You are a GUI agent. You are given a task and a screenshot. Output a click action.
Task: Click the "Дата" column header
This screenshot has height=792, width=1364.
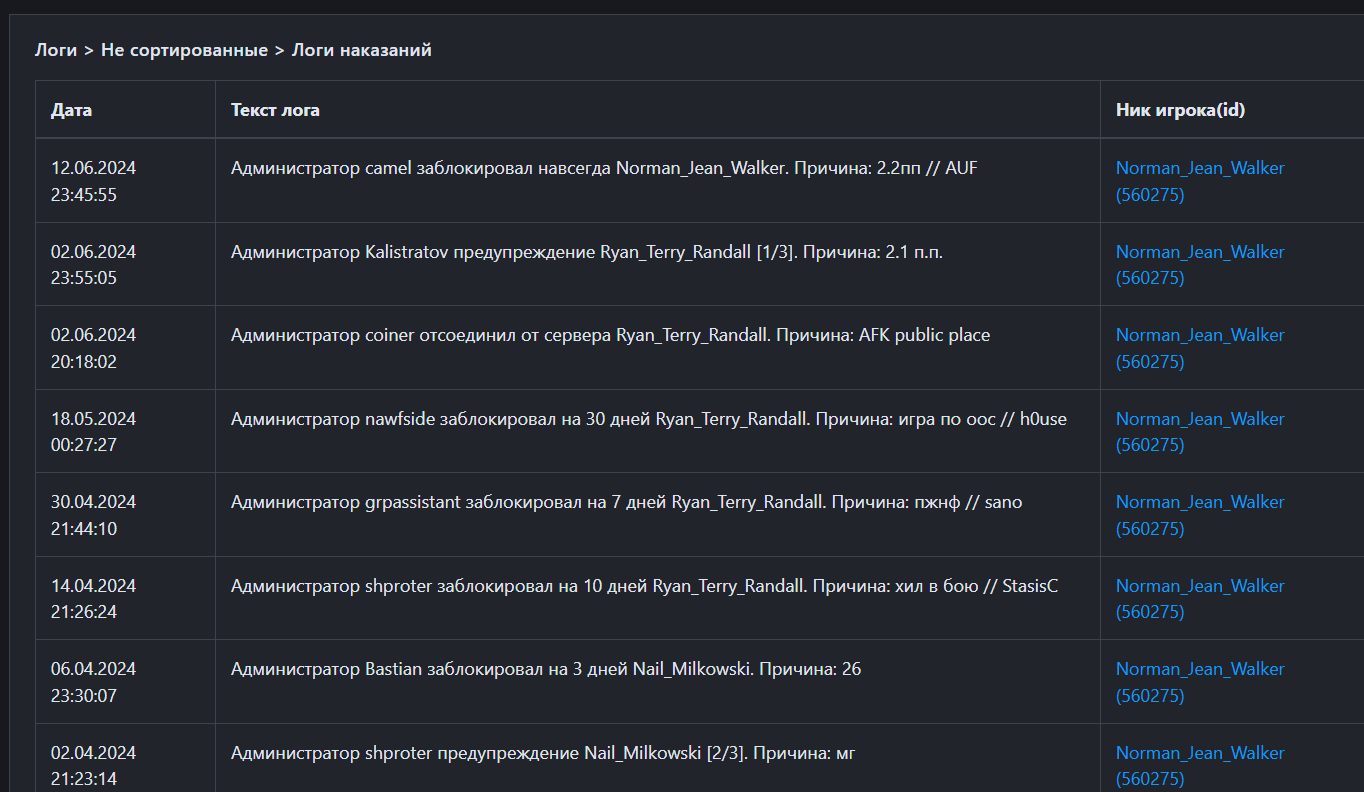coord(71,110)
